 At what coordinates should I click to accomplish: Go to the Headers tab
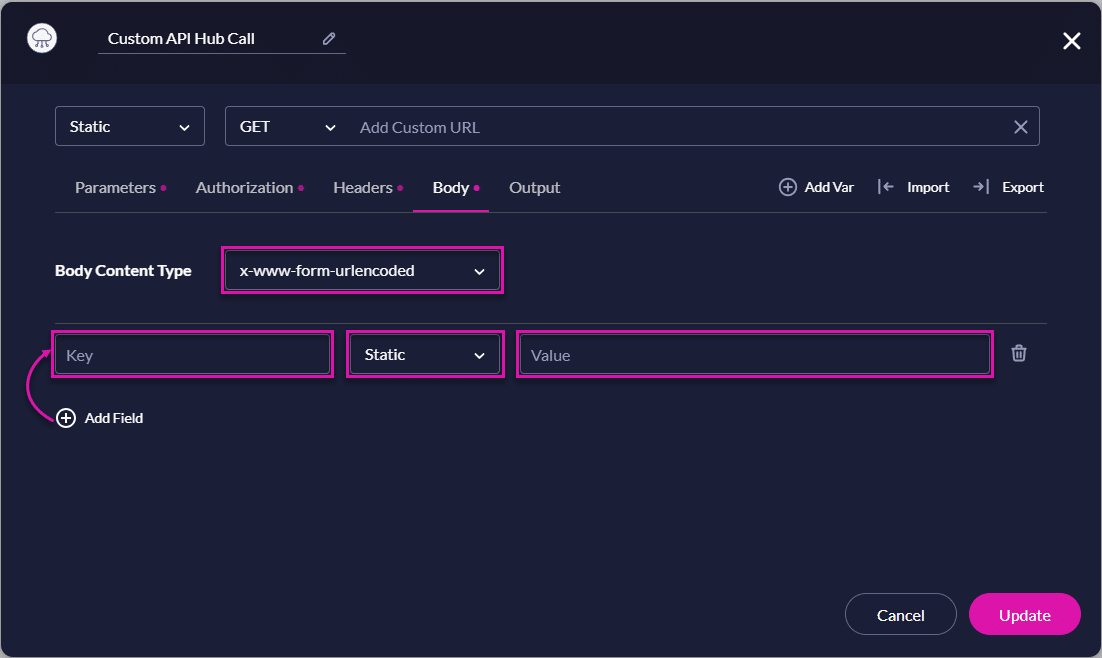click(362, 188)
